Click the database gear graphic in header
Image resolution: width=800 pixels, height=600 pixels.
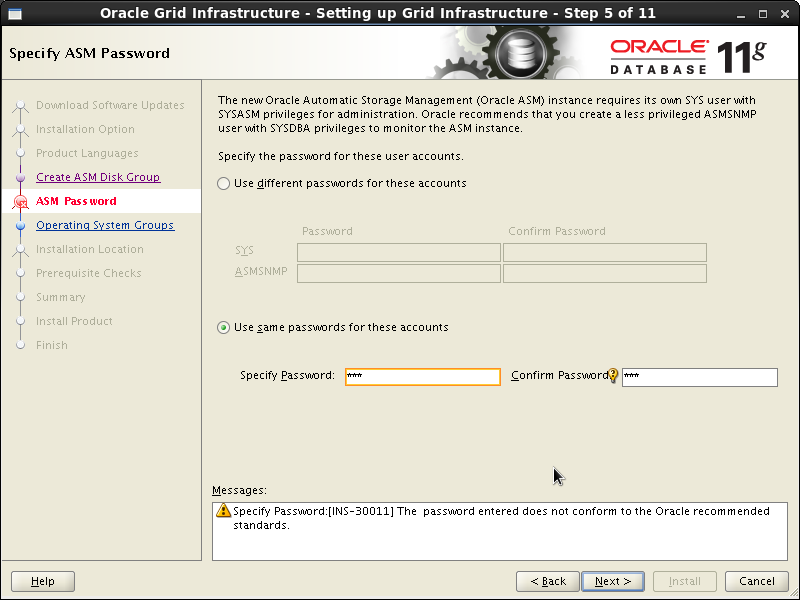tap(520, 54)
